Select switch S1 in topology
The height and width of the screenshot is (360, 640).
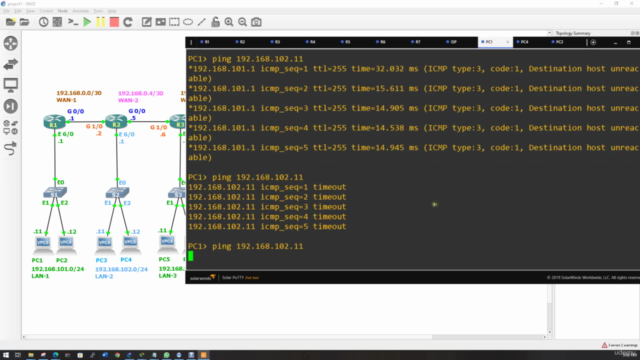click(55, 192)
